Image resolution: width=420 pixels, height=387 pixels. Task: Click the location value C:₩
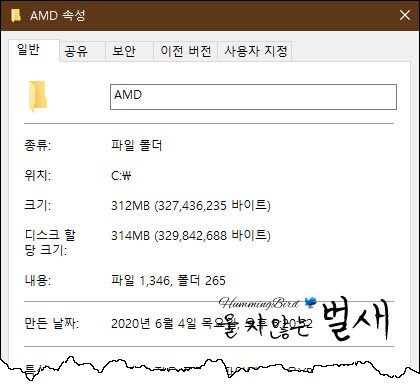click(x=121, y=175)
